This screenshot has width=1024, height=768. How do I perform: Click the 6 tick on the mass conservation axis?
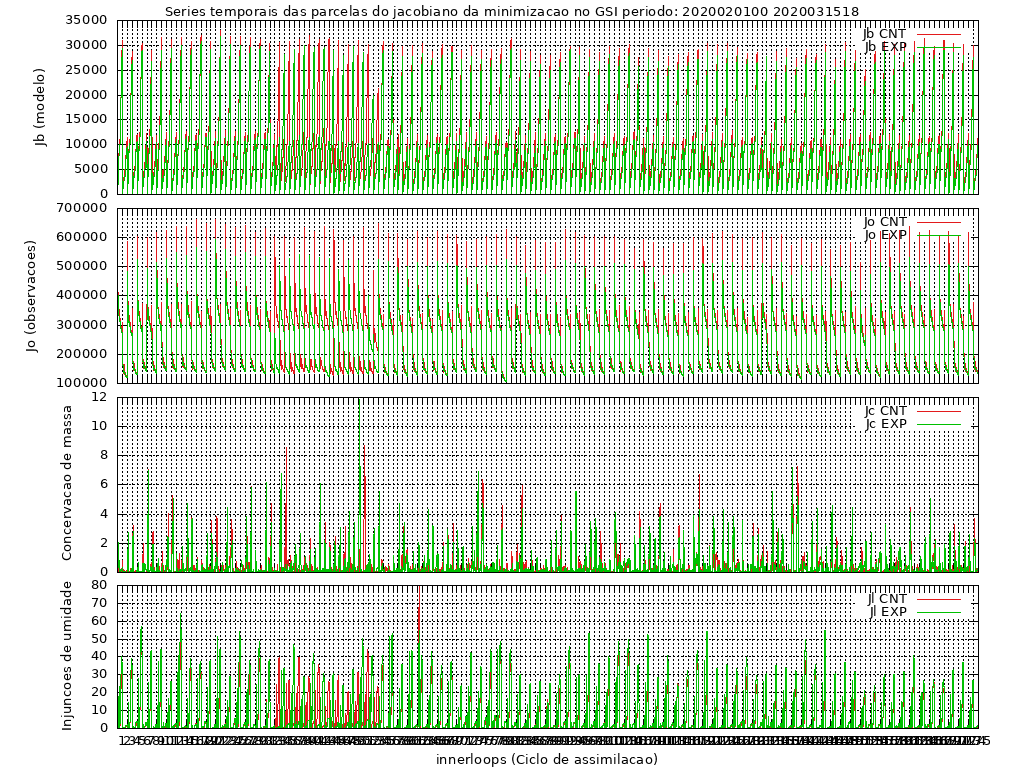coord(103,485)
